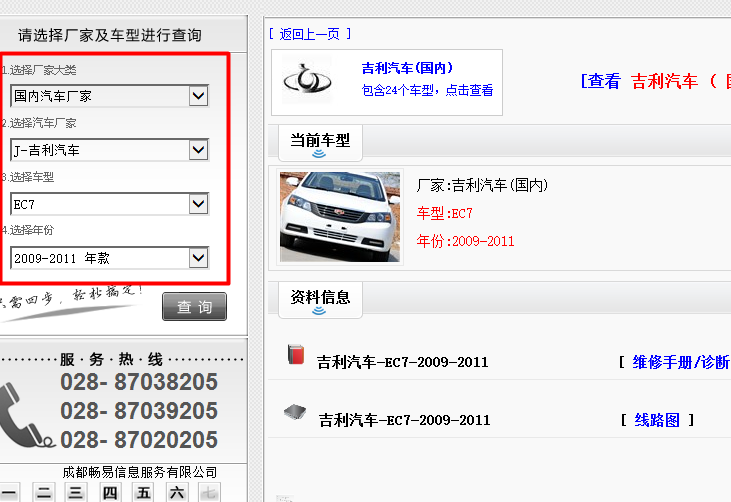Screen dimensions: 731x502
Task: Click the 厂家:吉利汽车(国内) text
Action: click(482, 186)
